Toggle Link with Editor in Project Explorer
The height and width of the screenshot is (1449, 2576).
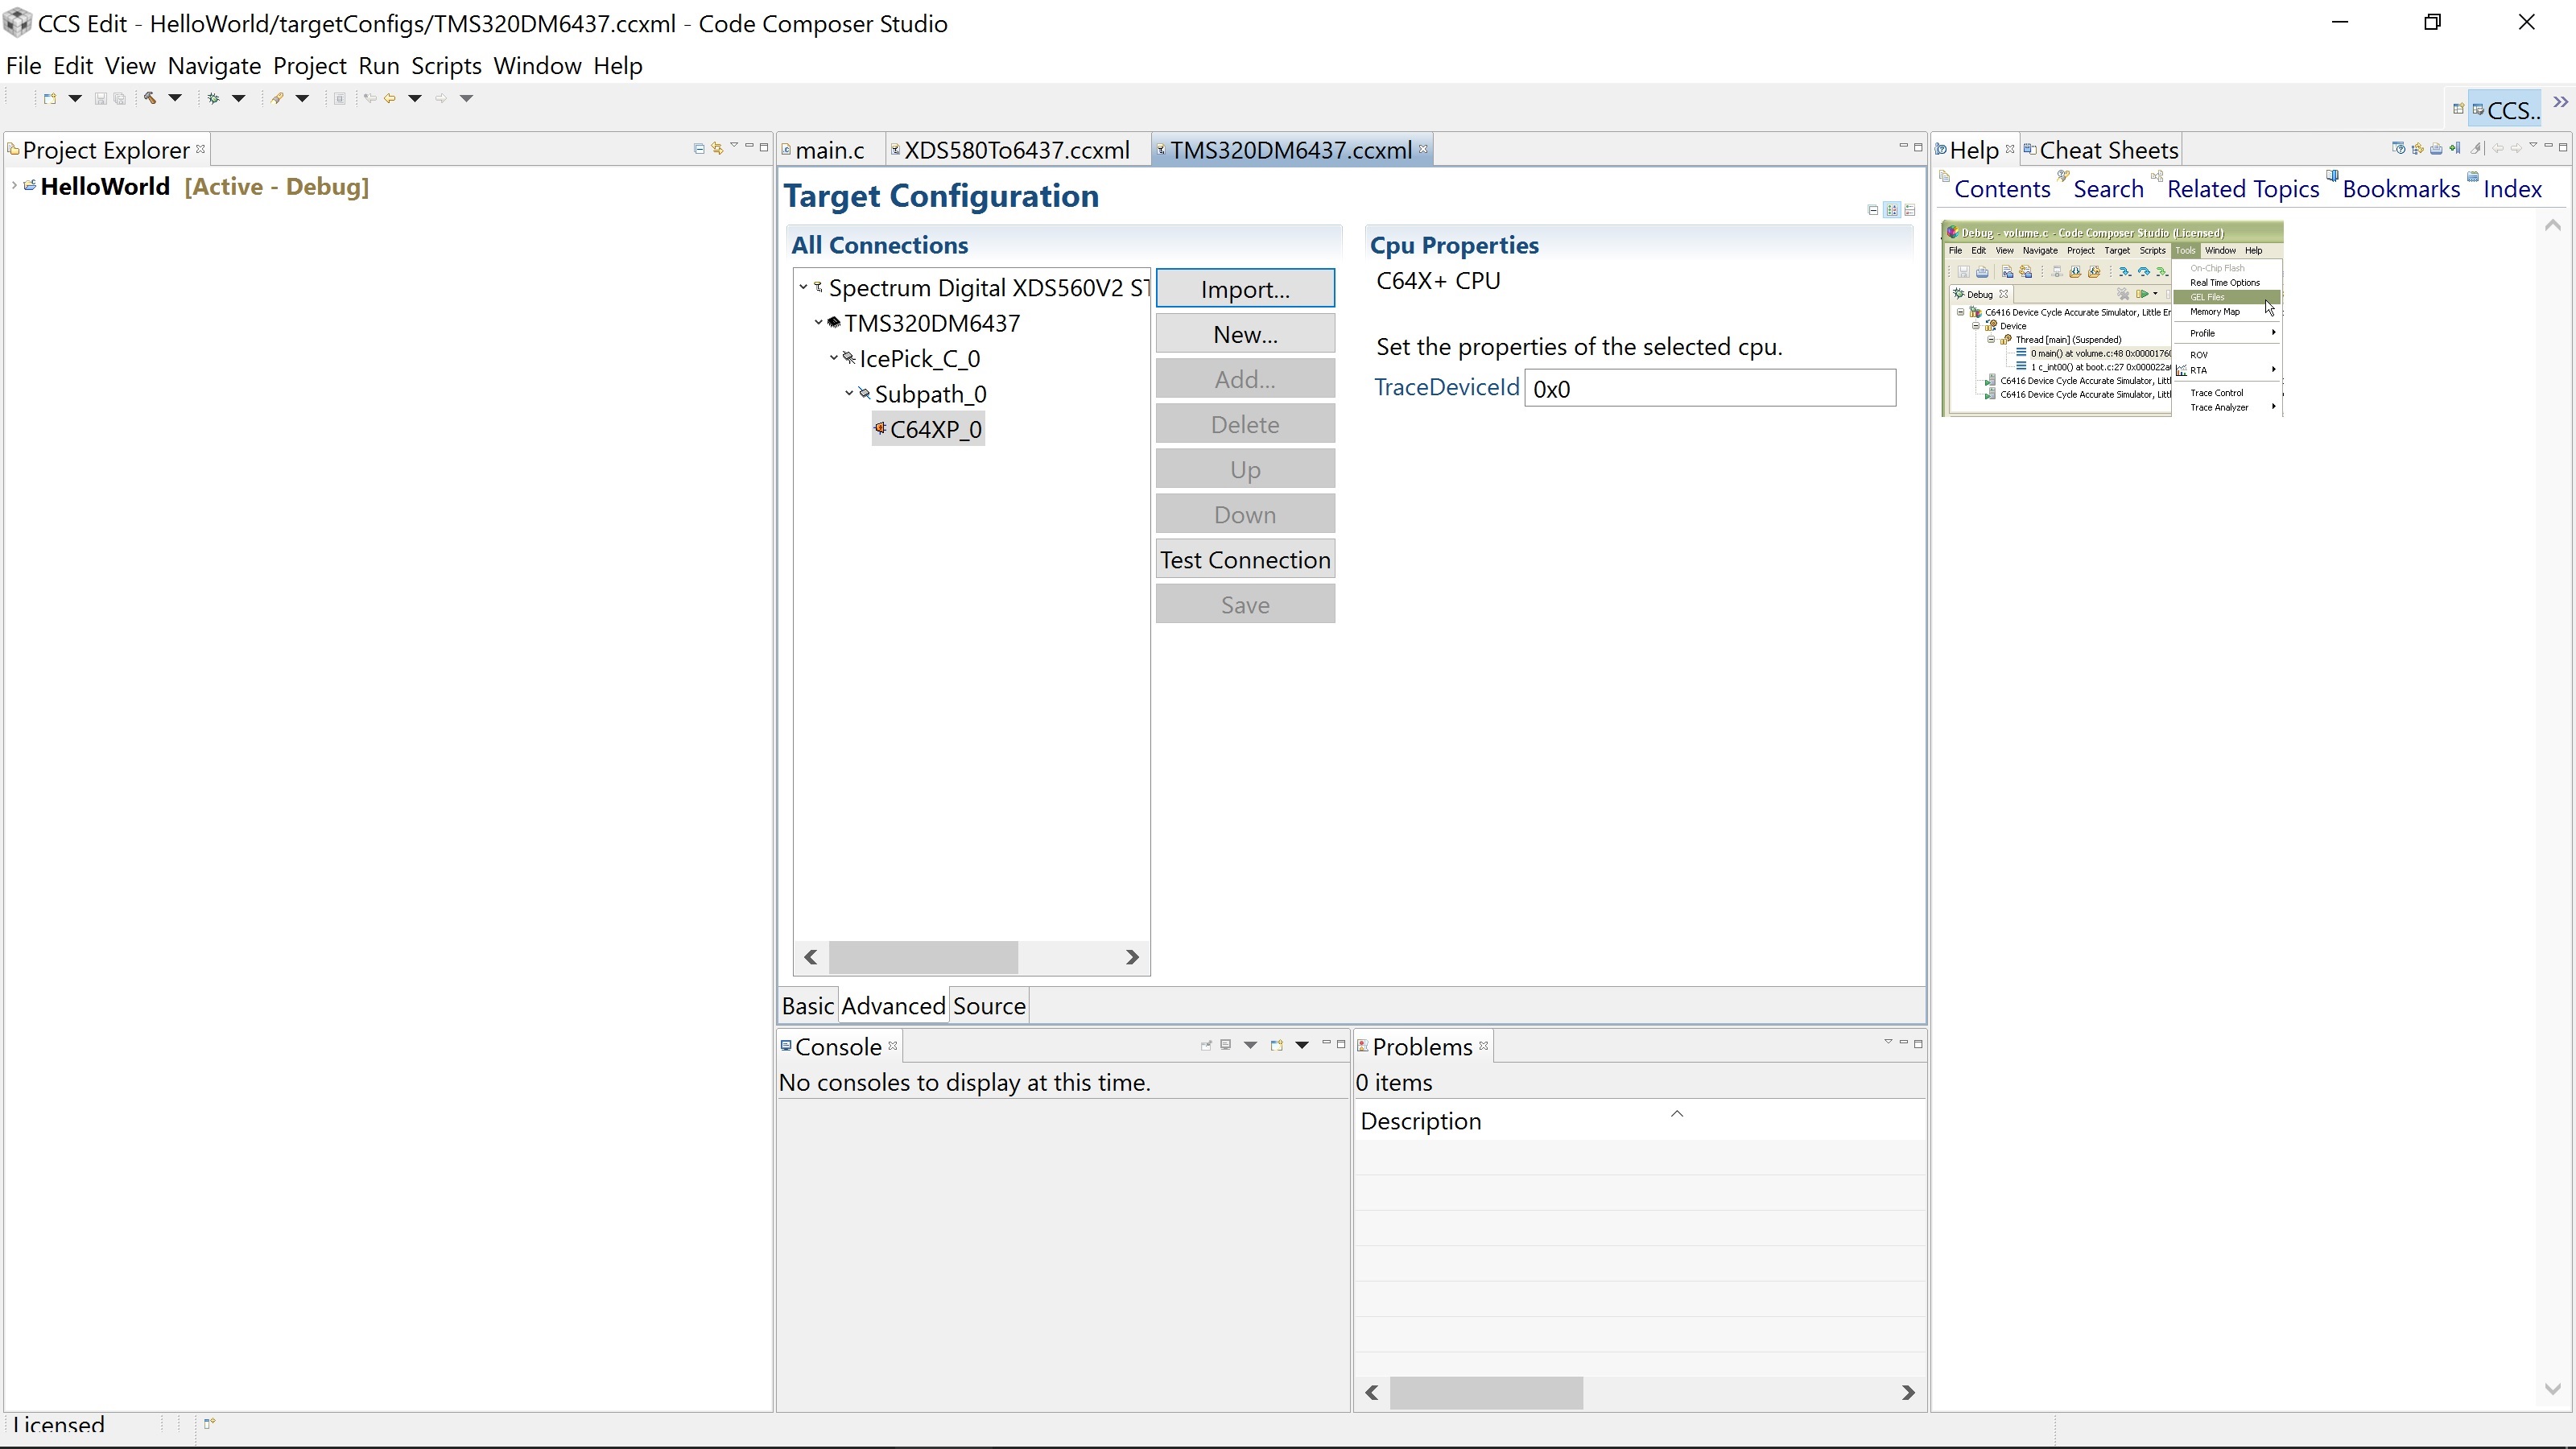(717, 148)
